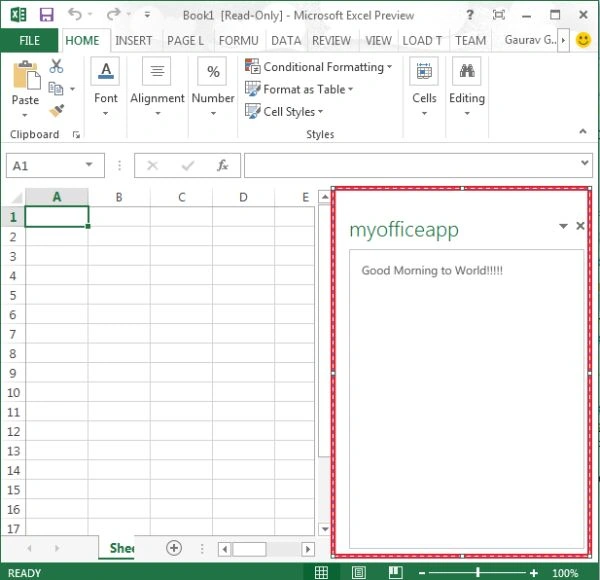
Task: Open the PAGE L ribbon tab
Action: (x=185, y=40)
